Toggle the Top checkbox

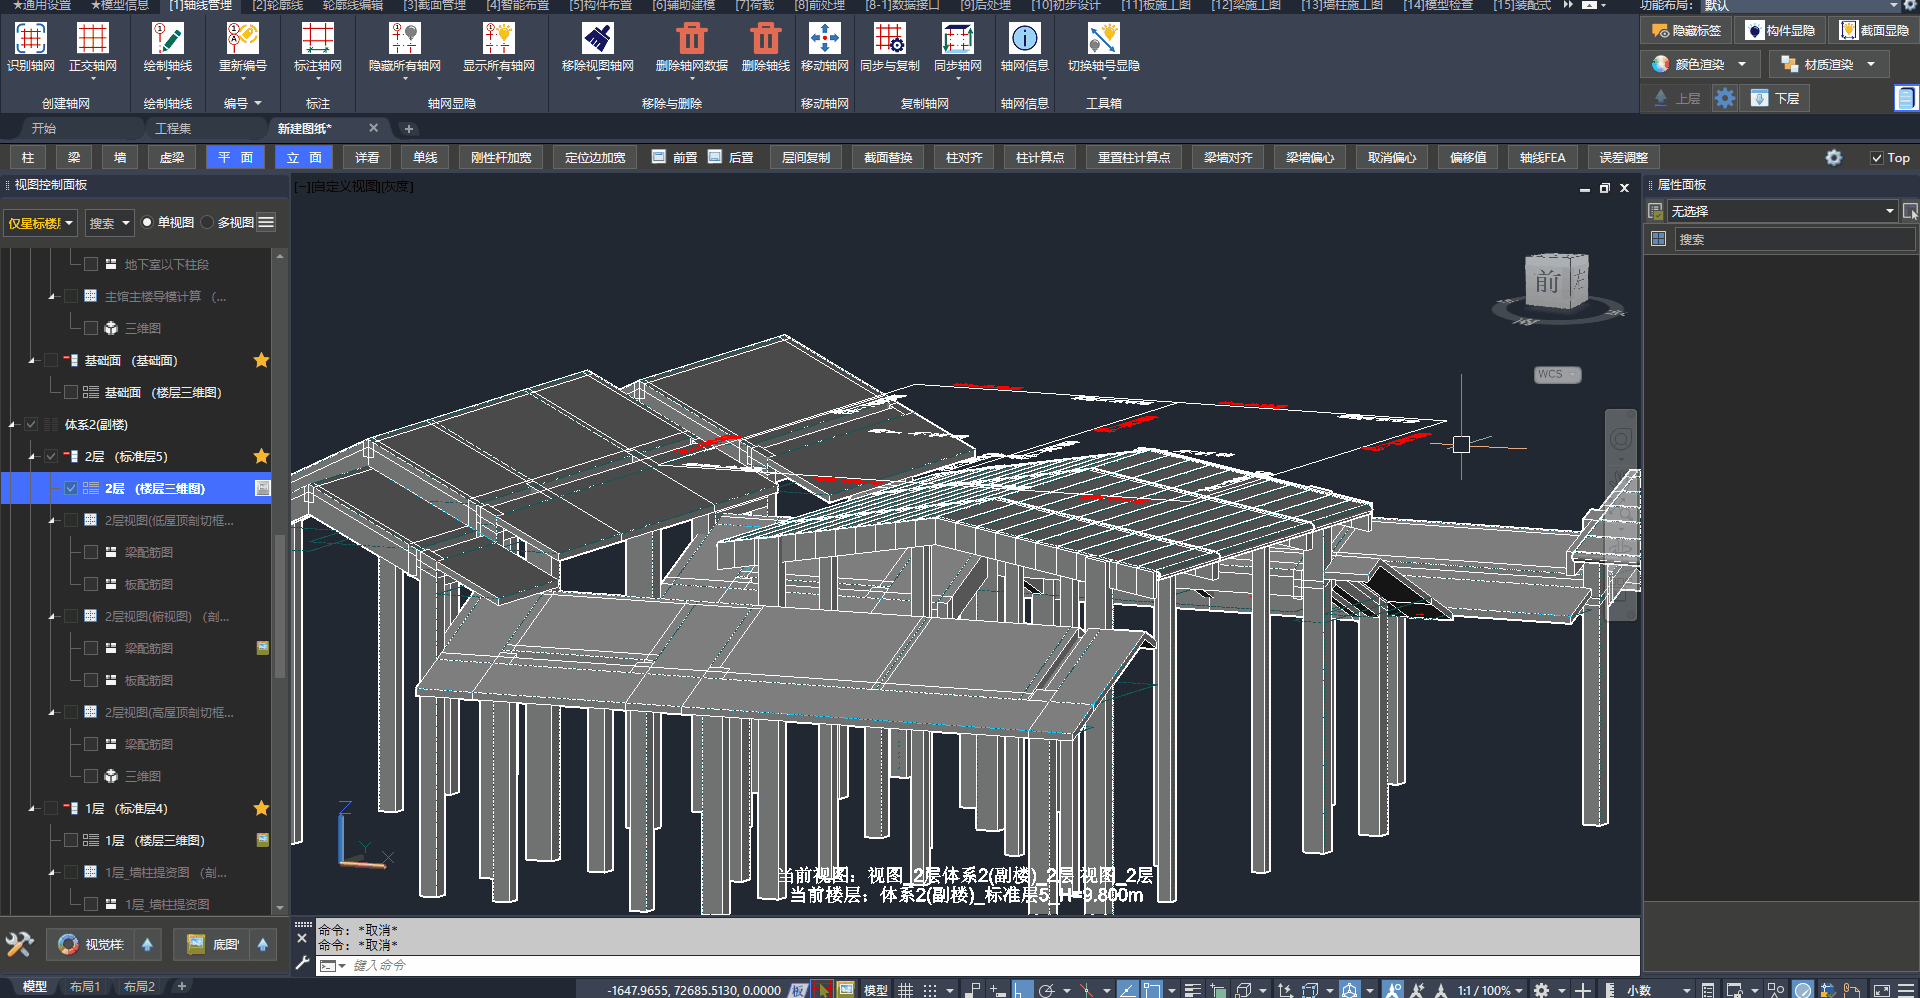[1877, 158]
